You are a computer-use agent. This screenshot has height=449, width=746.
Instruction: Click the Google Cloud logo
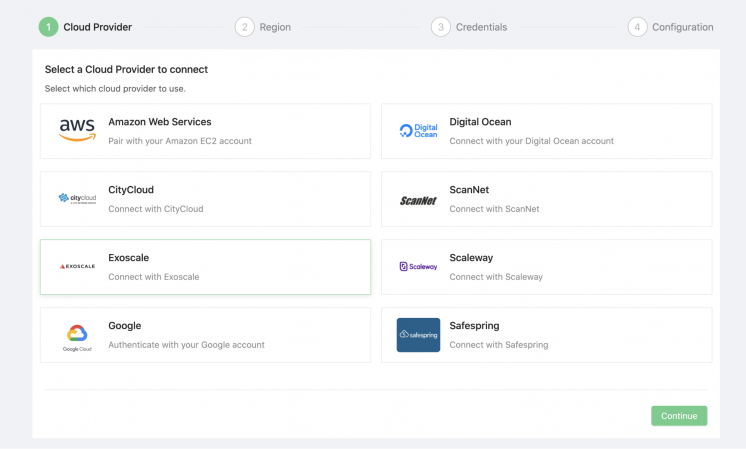(77, 335)
